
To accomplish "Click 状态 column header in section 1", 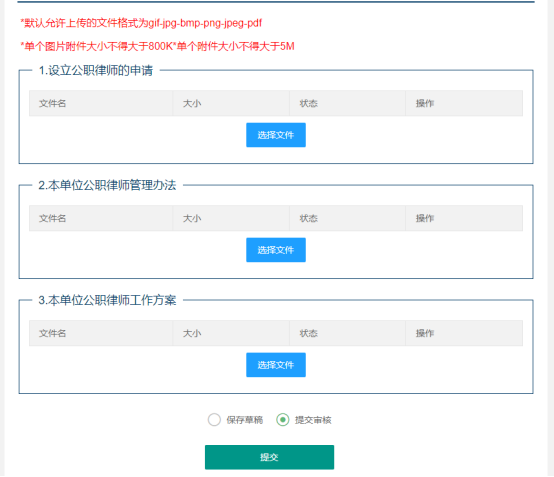I will point(308,104).
